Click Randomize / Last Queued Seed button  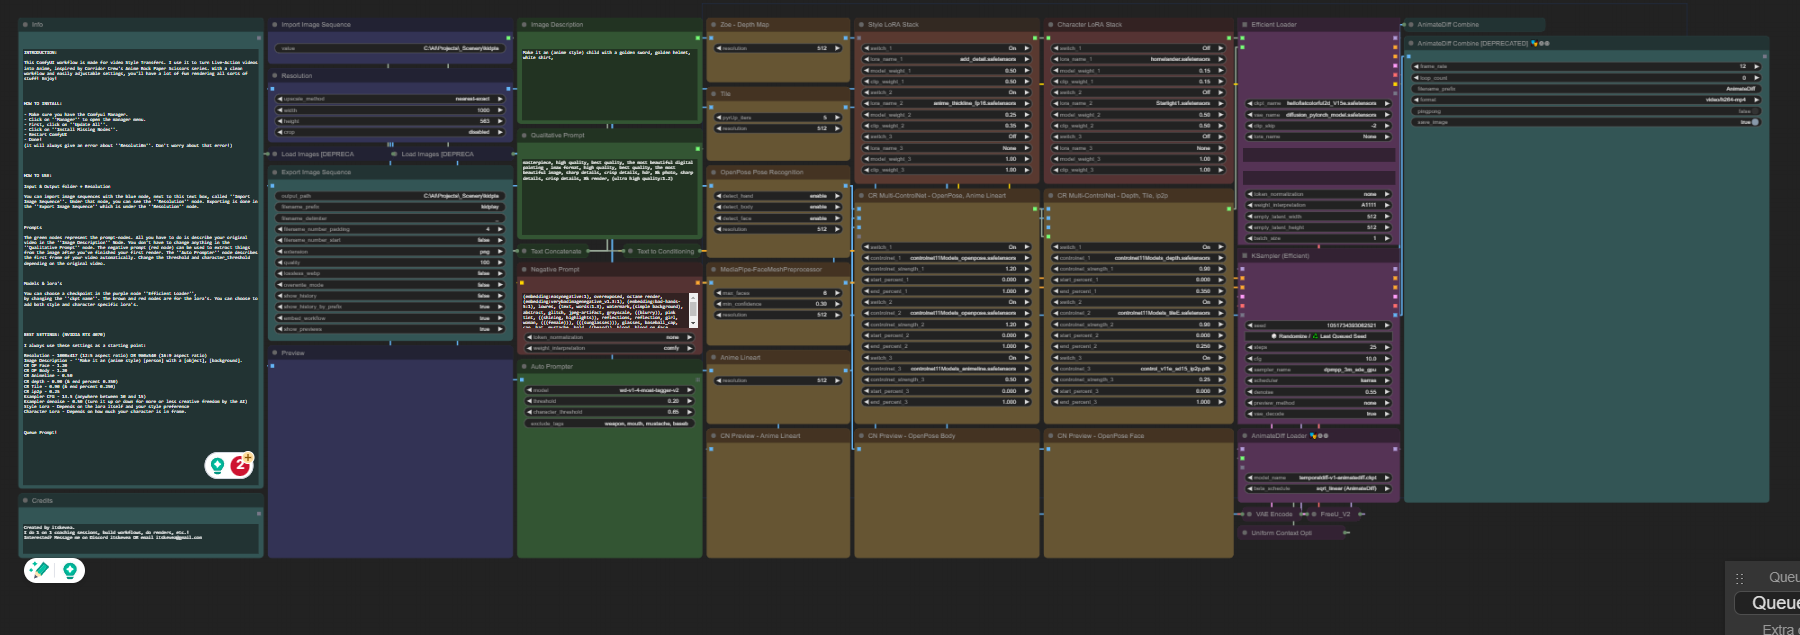click(x=1319, y=336)
